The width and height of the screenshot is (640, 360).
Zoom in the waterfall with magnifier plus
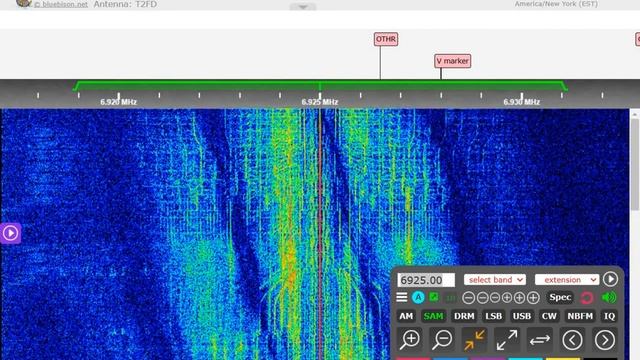(x=410, y=340)
